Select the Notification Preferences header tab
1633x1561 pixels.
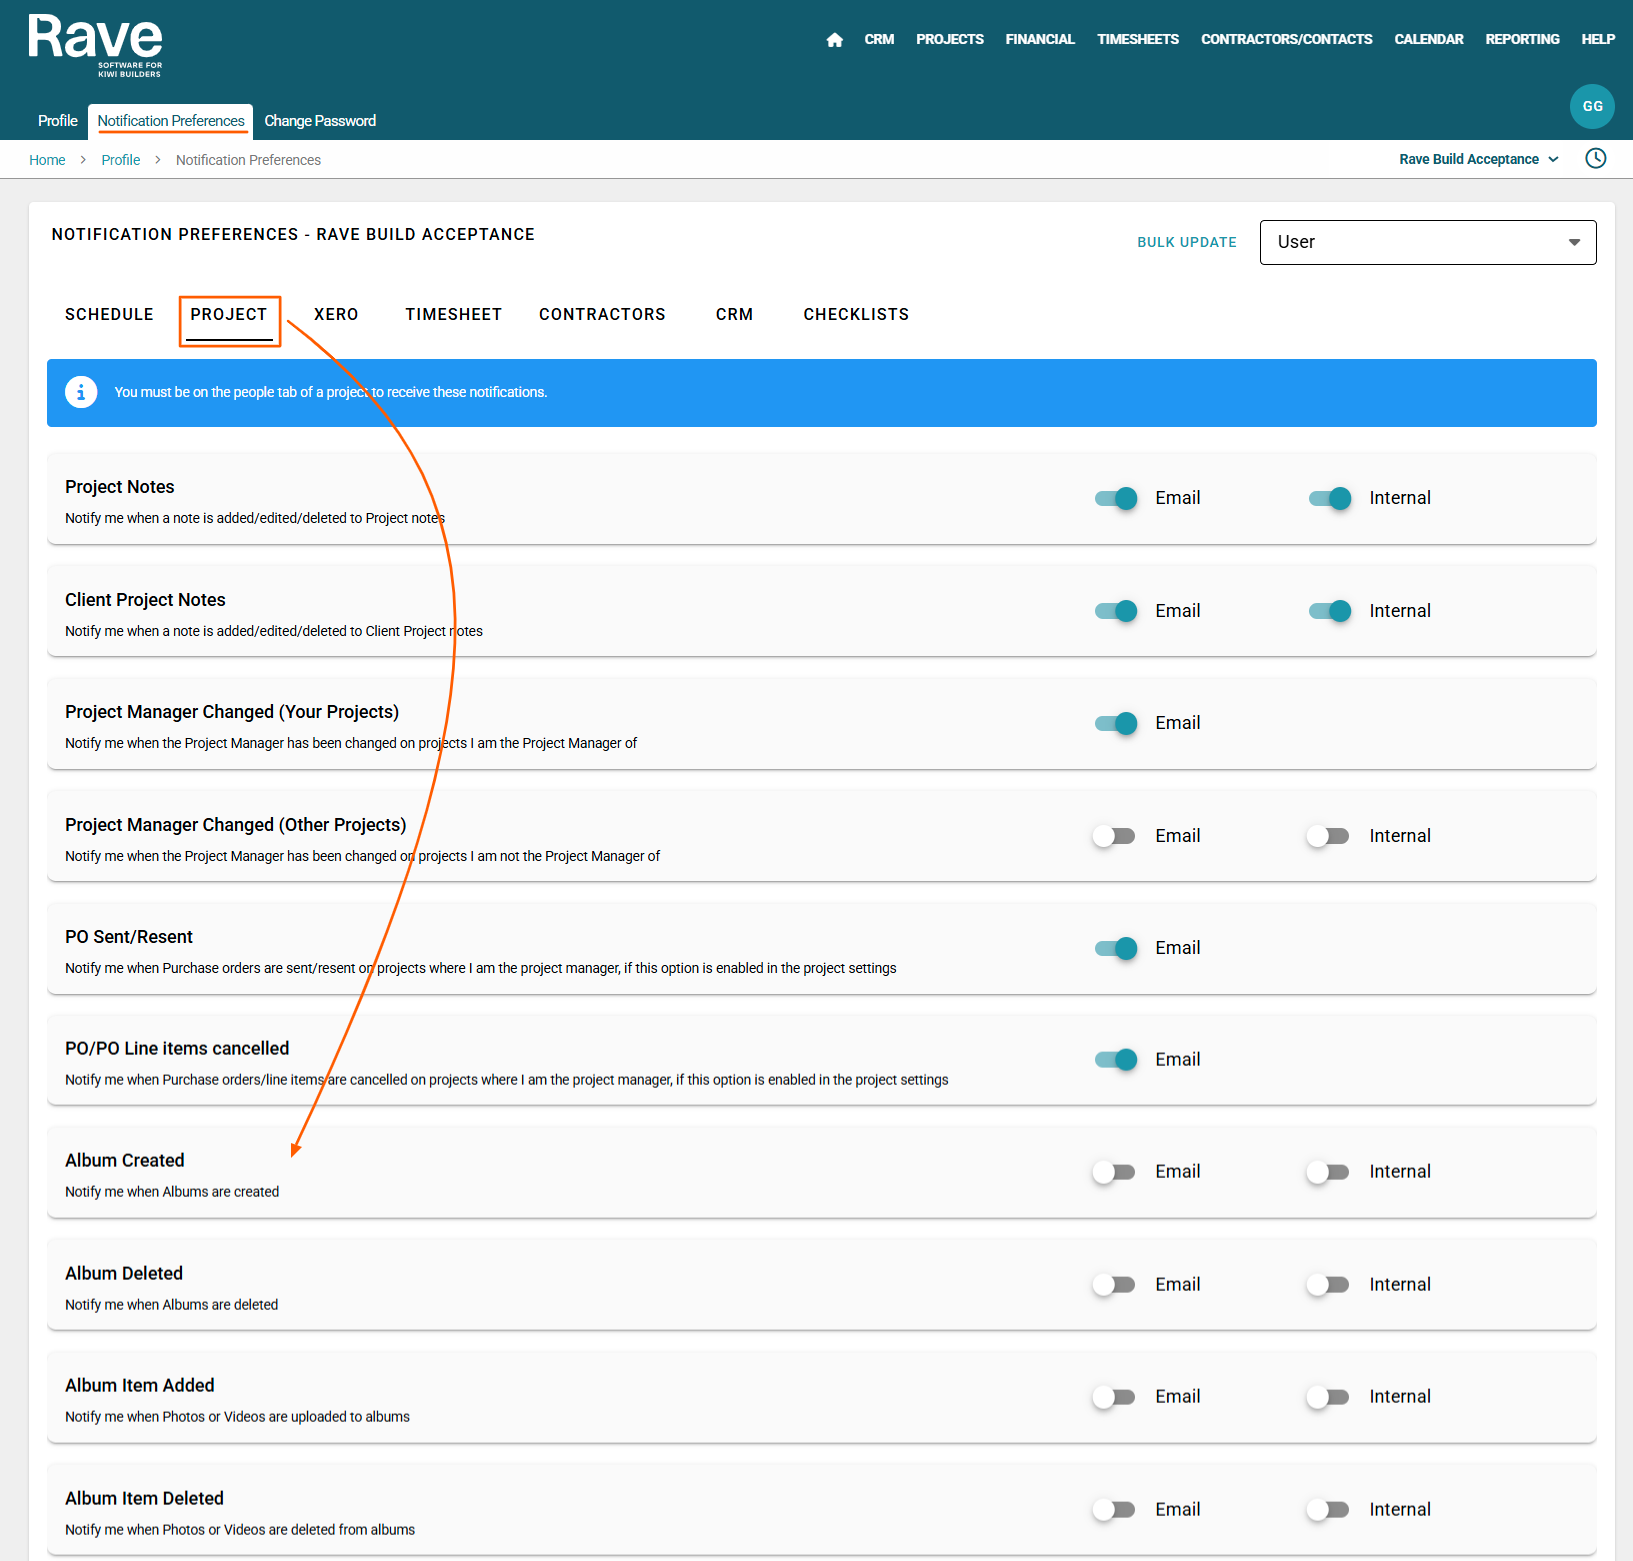pyautogui.click(x=171, y=121)
